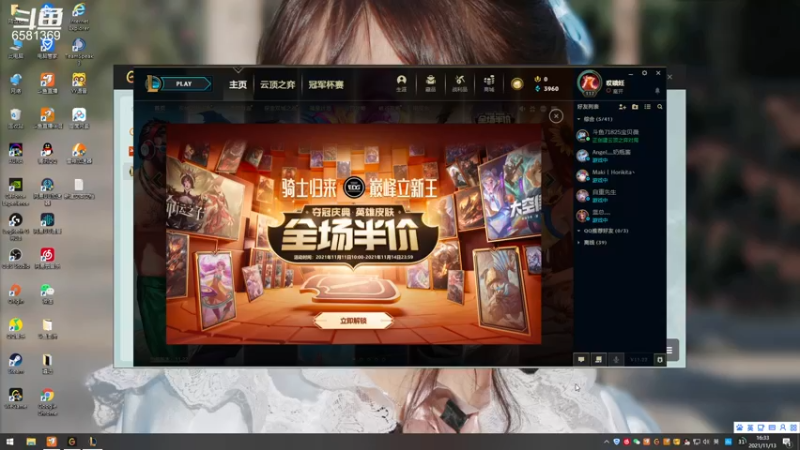Click the WeChat tray icon
The image size is (800, 450).
pos(636,442)
